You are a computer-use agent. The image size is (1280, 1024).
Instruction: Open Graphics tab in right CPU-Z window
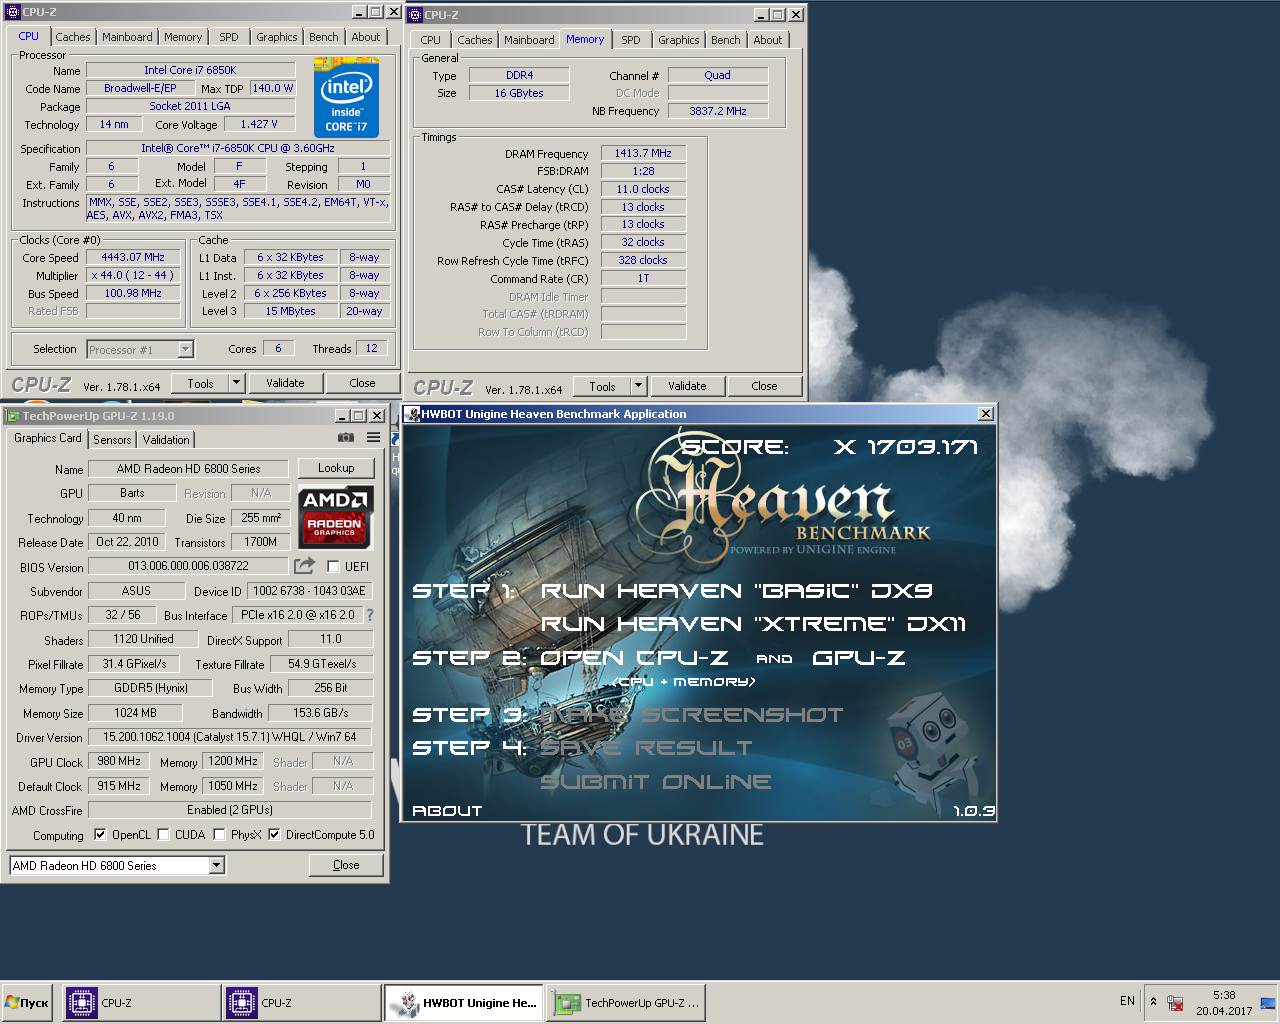coord(678,40)
